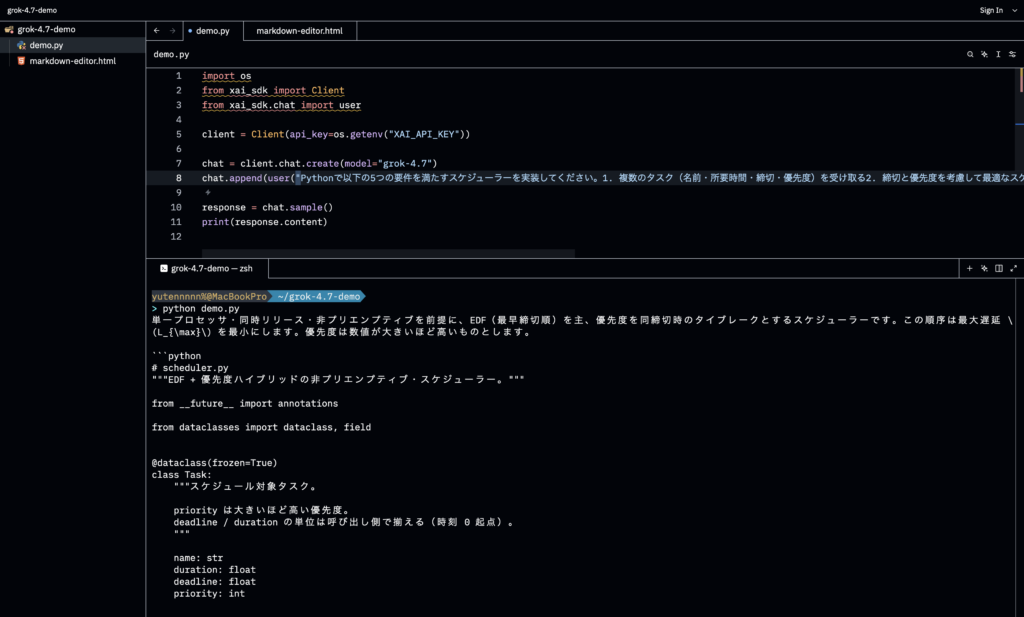
Task: Click 'priority: int' in terminal output
Action: click(x=209, y=593)
